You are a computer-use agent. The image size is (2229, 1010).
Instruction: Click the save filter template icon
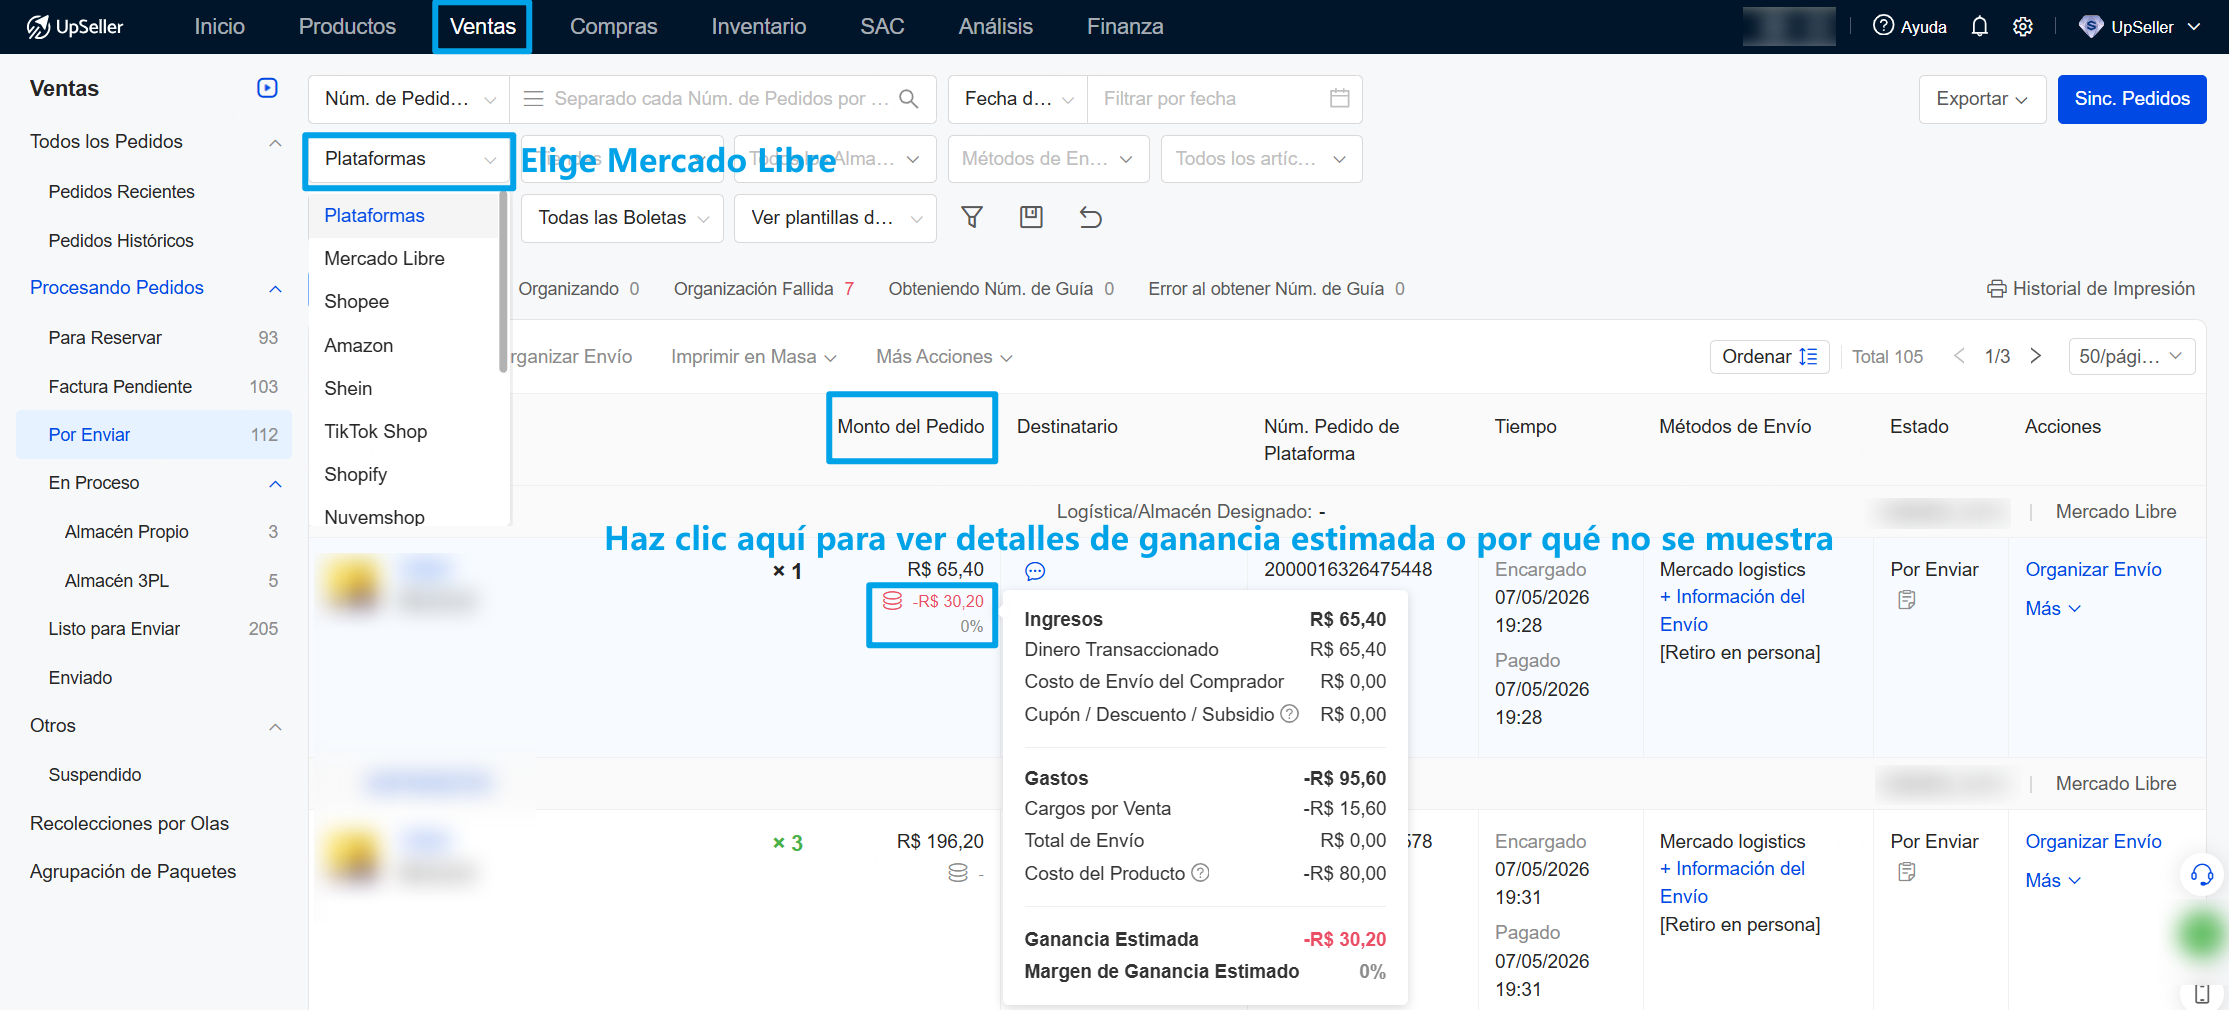(x=1031, y=217)
